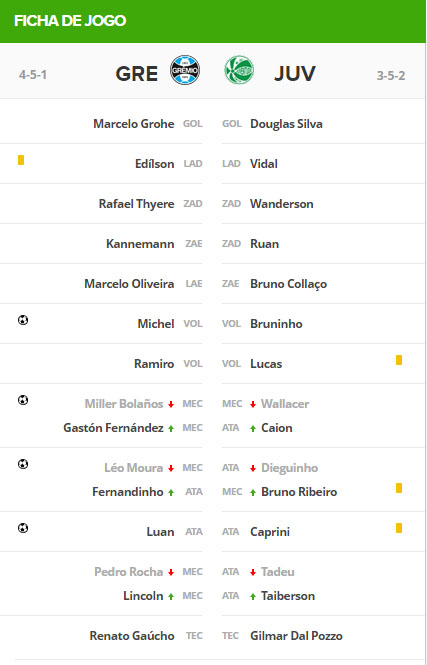Click on coach Renato Gaúcho
The width and height of the screenshot is (427, 665).
(132, 636)
